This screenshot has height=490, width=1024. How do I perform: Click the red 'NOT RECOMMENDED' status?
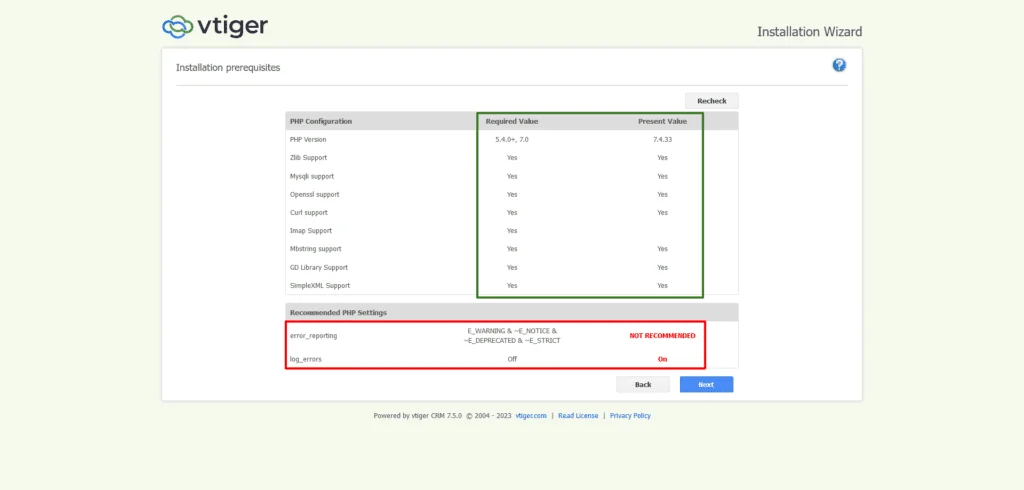(662, 335)
